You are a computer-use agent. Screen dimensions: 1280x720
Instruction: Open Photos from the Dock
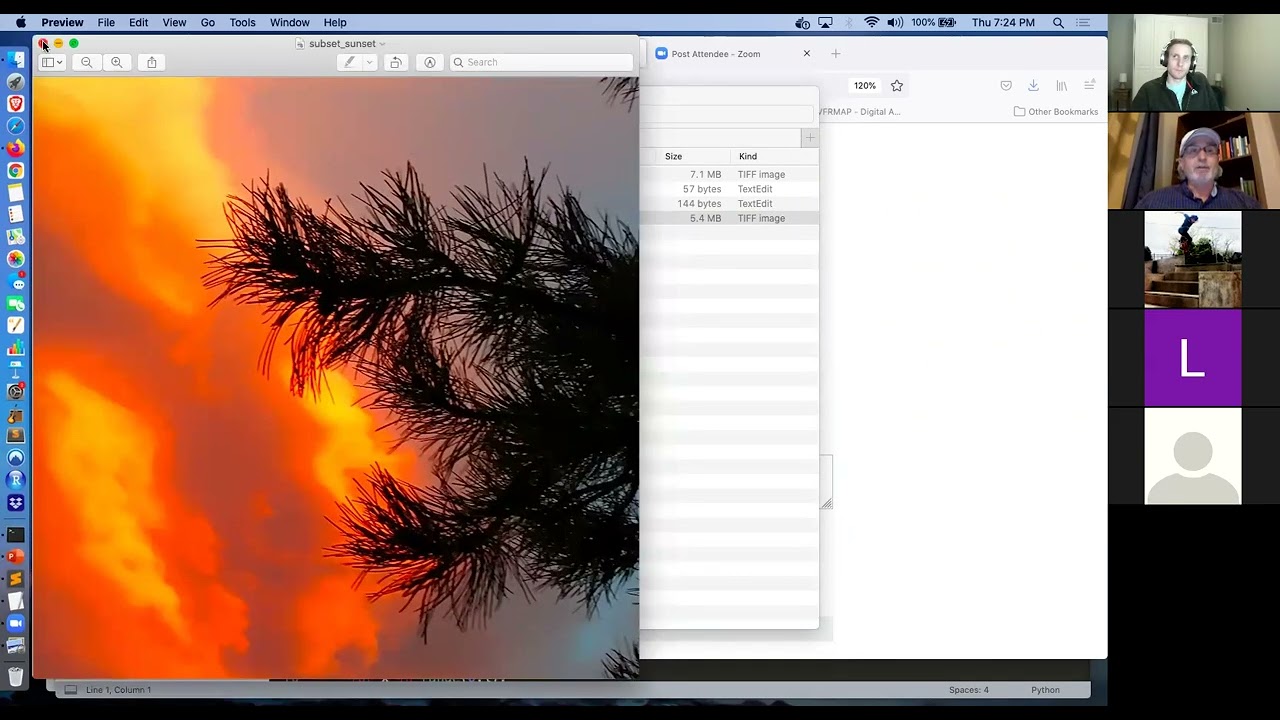[x=16, y=259]
